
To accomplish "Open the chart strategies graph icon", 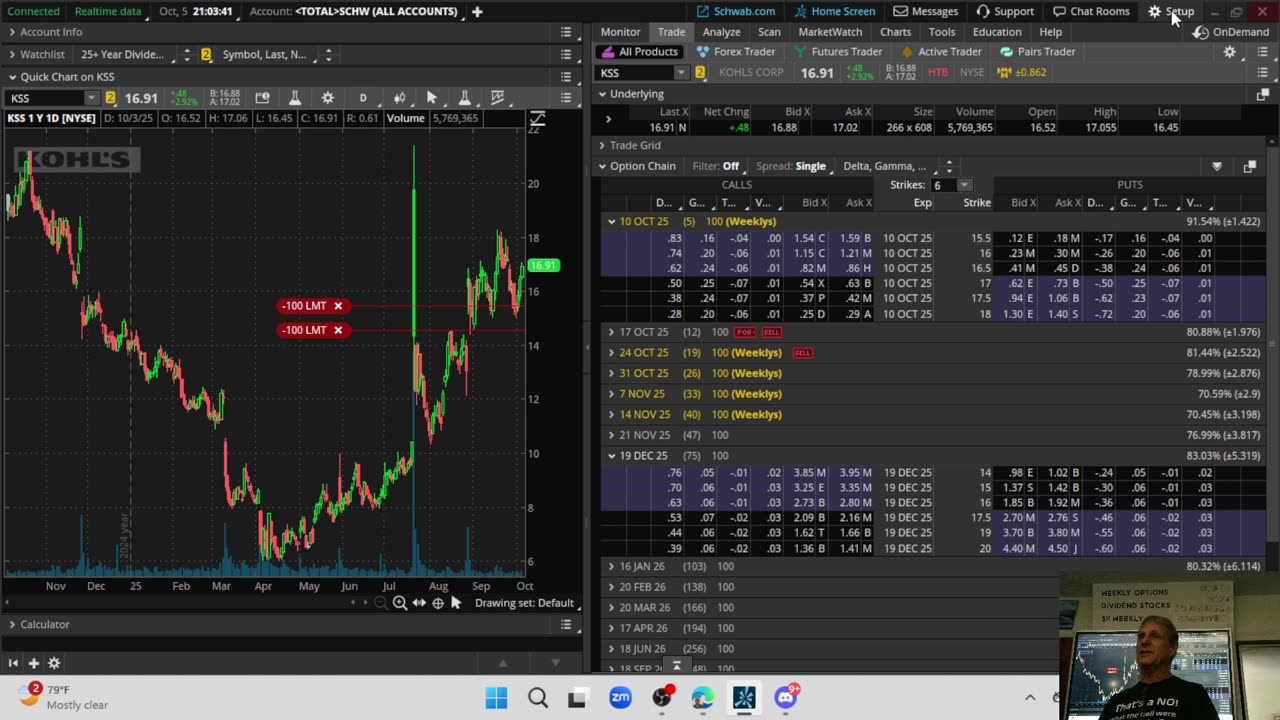I will click(497, 98).
